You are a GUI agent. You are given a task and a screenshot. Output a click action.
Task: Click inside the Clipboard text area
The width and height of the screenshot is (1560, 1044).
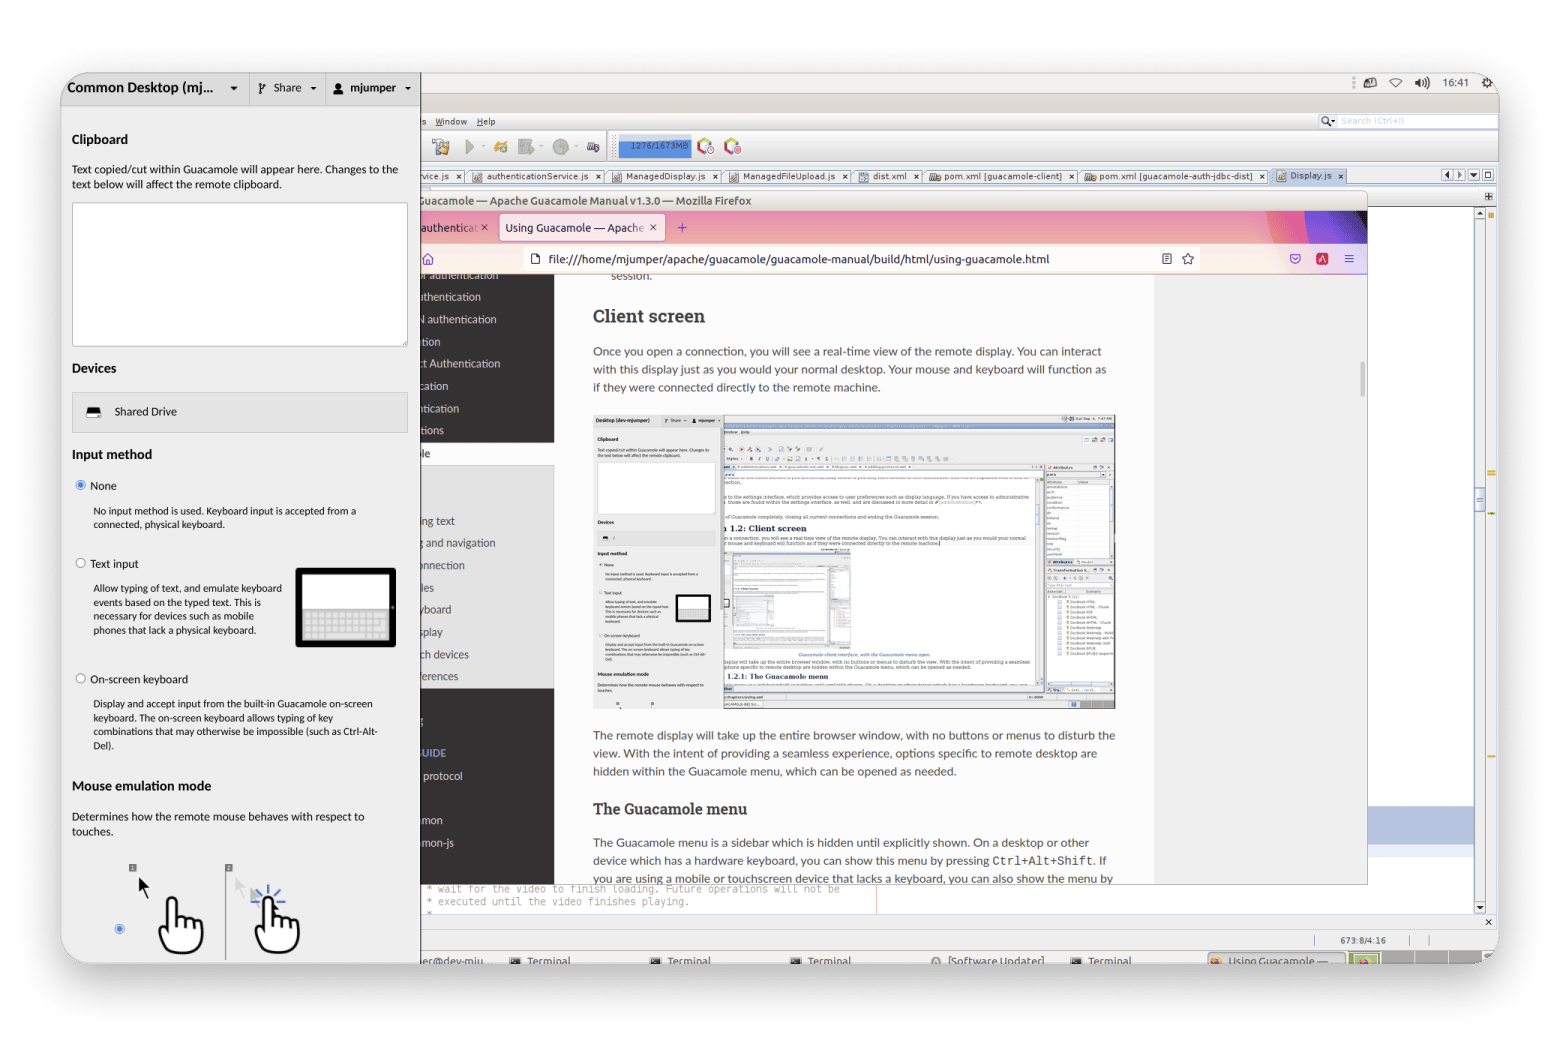(x=240, y=274)
